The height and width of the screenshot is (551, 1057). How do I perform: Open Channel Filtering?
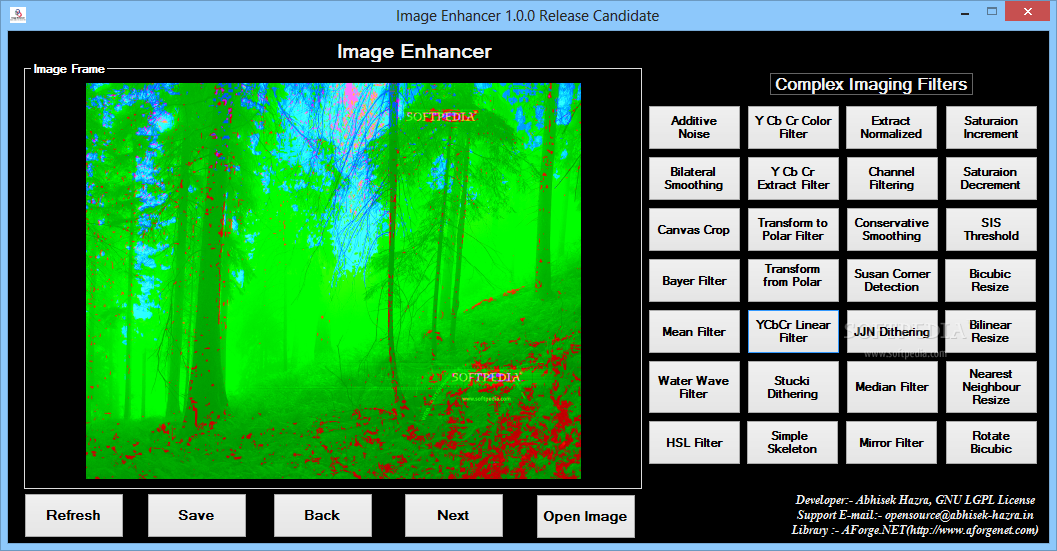pyautogui.click(x=891, y=179)
